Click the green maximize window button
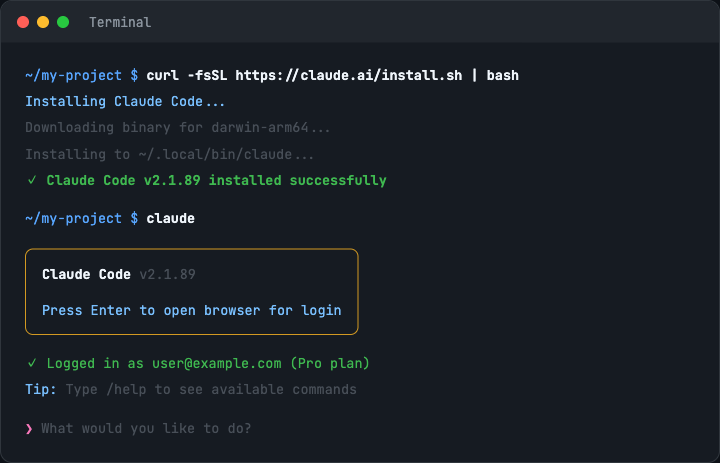This screenshot has width=720, height=463. click(x=63, y=22)
